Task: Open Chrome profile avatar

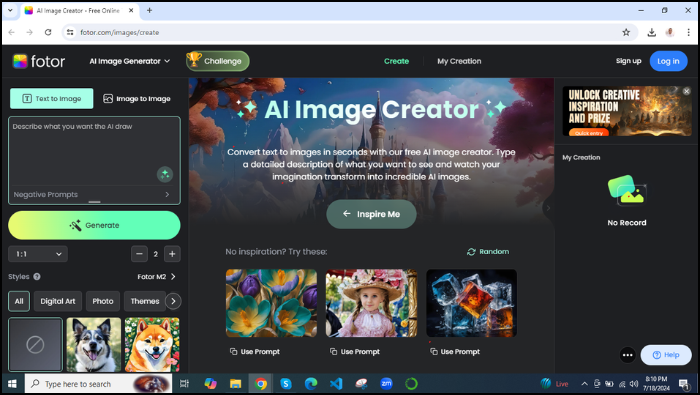Action: coord(670,32)
